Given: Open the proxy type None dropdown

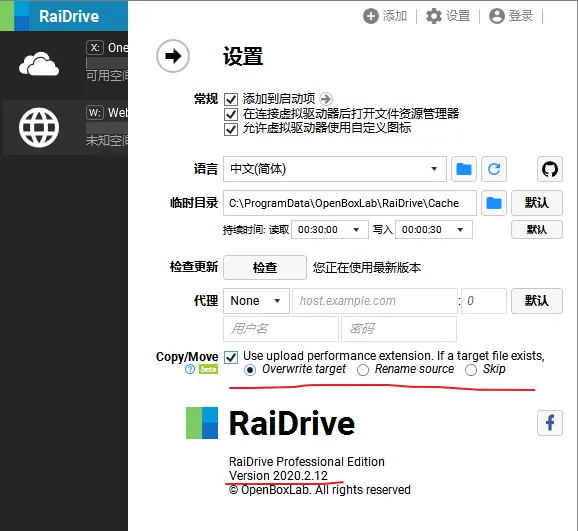Looking at the screenshot, I should pos(256,301).
